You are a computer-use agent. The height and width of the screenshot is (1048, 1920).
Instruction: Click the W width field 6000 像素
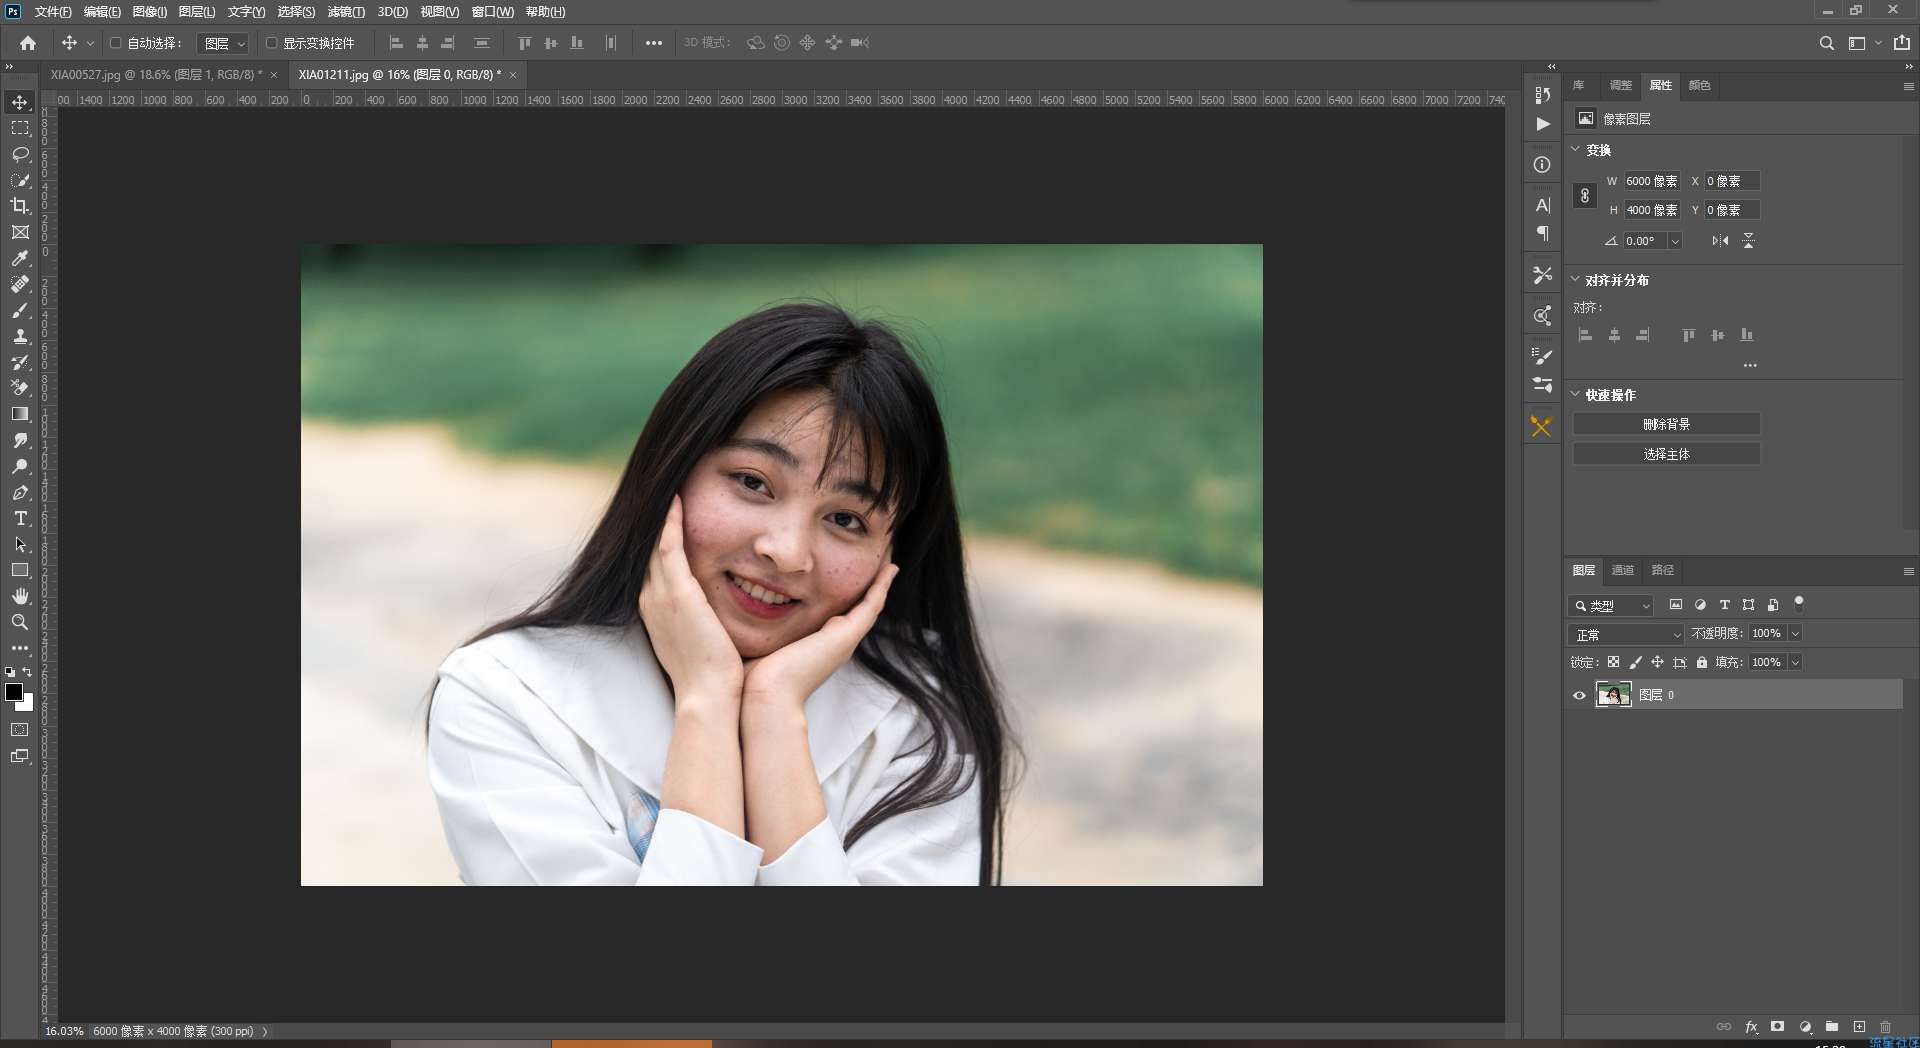pyautogui.click(x=1651, y=181)
